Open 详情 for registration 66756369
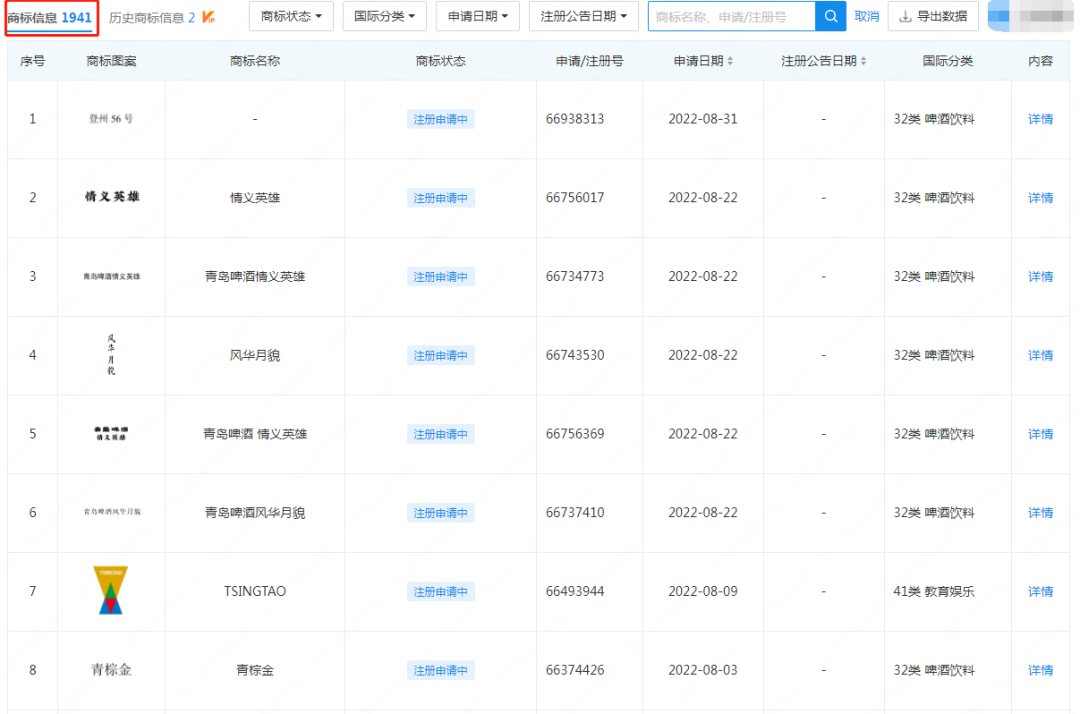 pyautogui.click(x=1040, y=434)
